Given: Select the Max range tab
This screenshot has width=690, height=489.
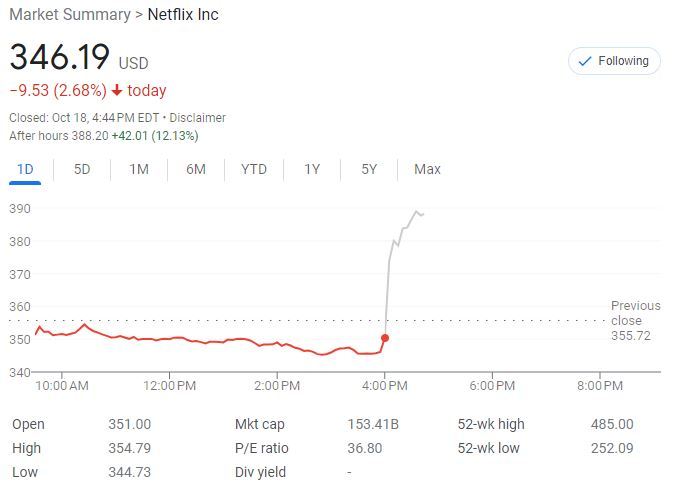Looking at the screenshot, I should [x=427, y=169].
